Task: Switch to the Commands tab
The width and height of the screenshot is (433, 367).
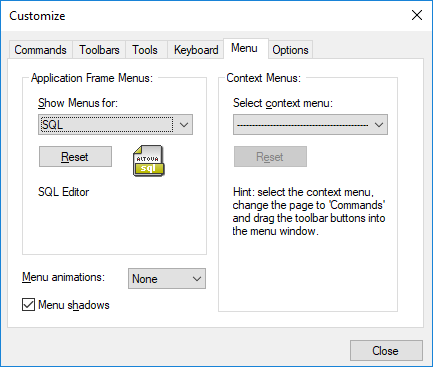Action: tap(40, 50)
